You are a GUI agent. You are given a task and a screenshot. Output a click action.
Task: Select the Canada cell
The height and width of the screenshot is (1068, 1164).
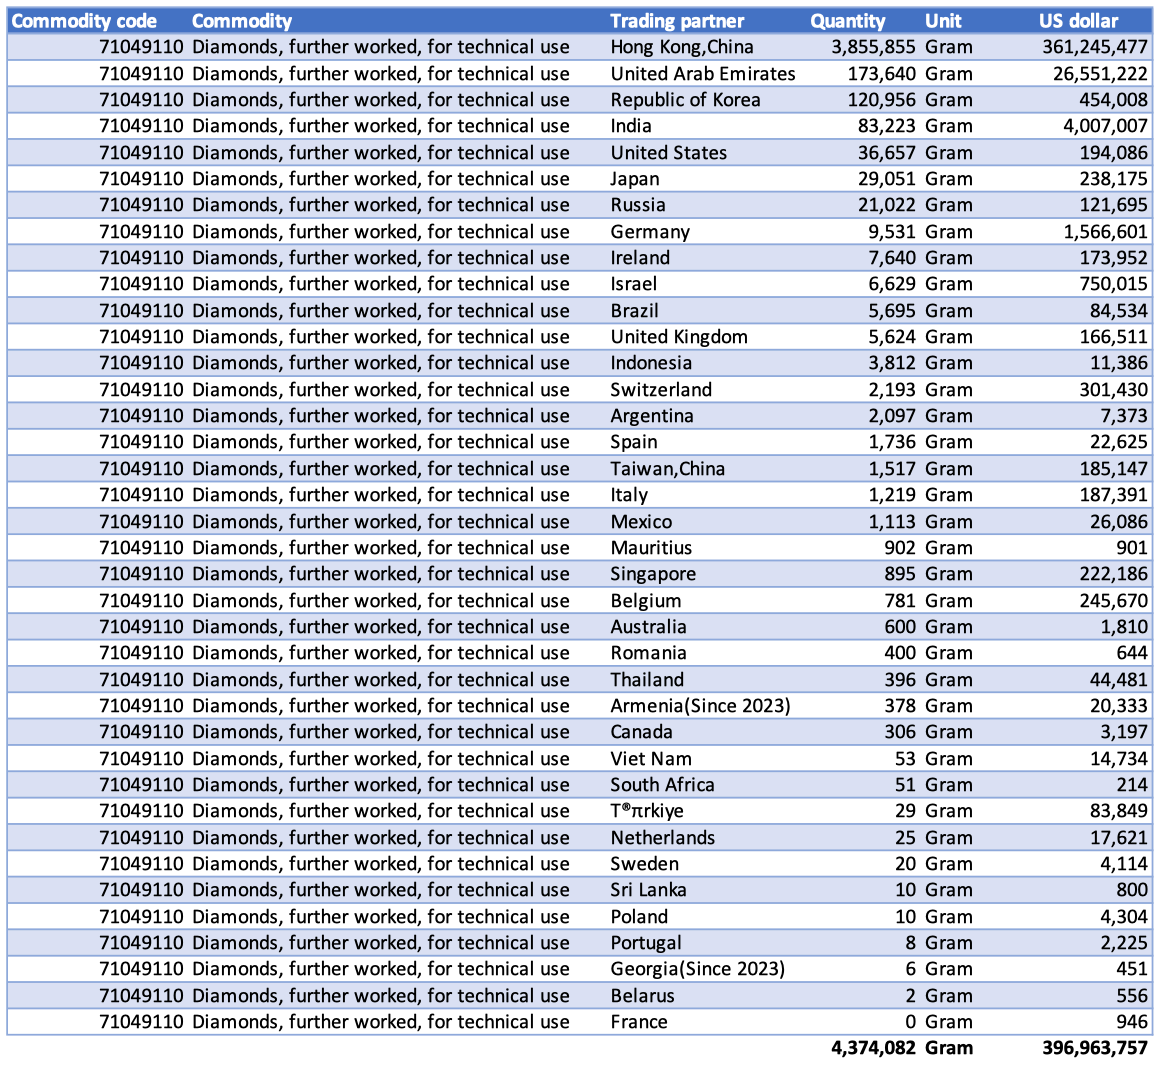point(641,732)
